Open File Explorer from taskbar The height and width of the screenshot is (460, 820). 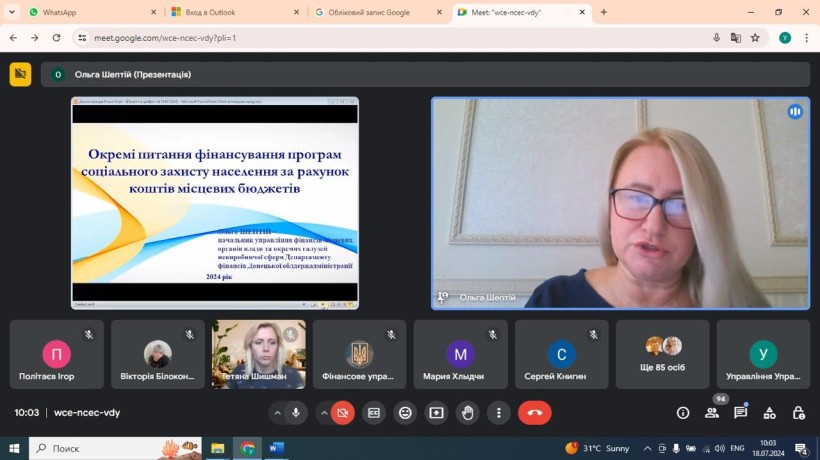(218, 448)
